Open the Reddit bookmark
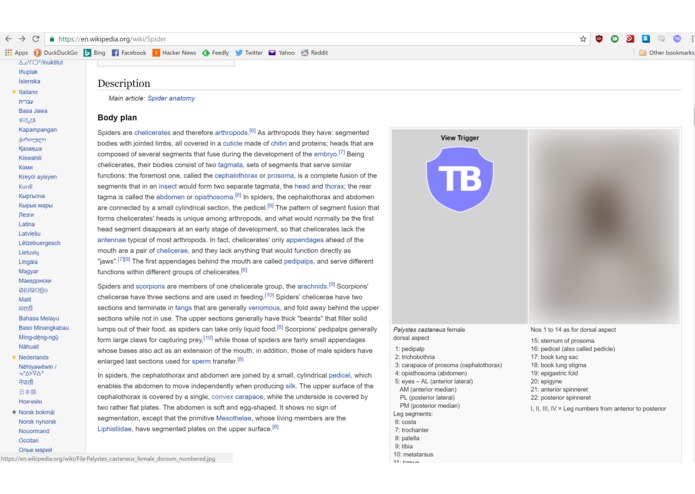Viewport: 695px width, 494px height. coord(315,53)
